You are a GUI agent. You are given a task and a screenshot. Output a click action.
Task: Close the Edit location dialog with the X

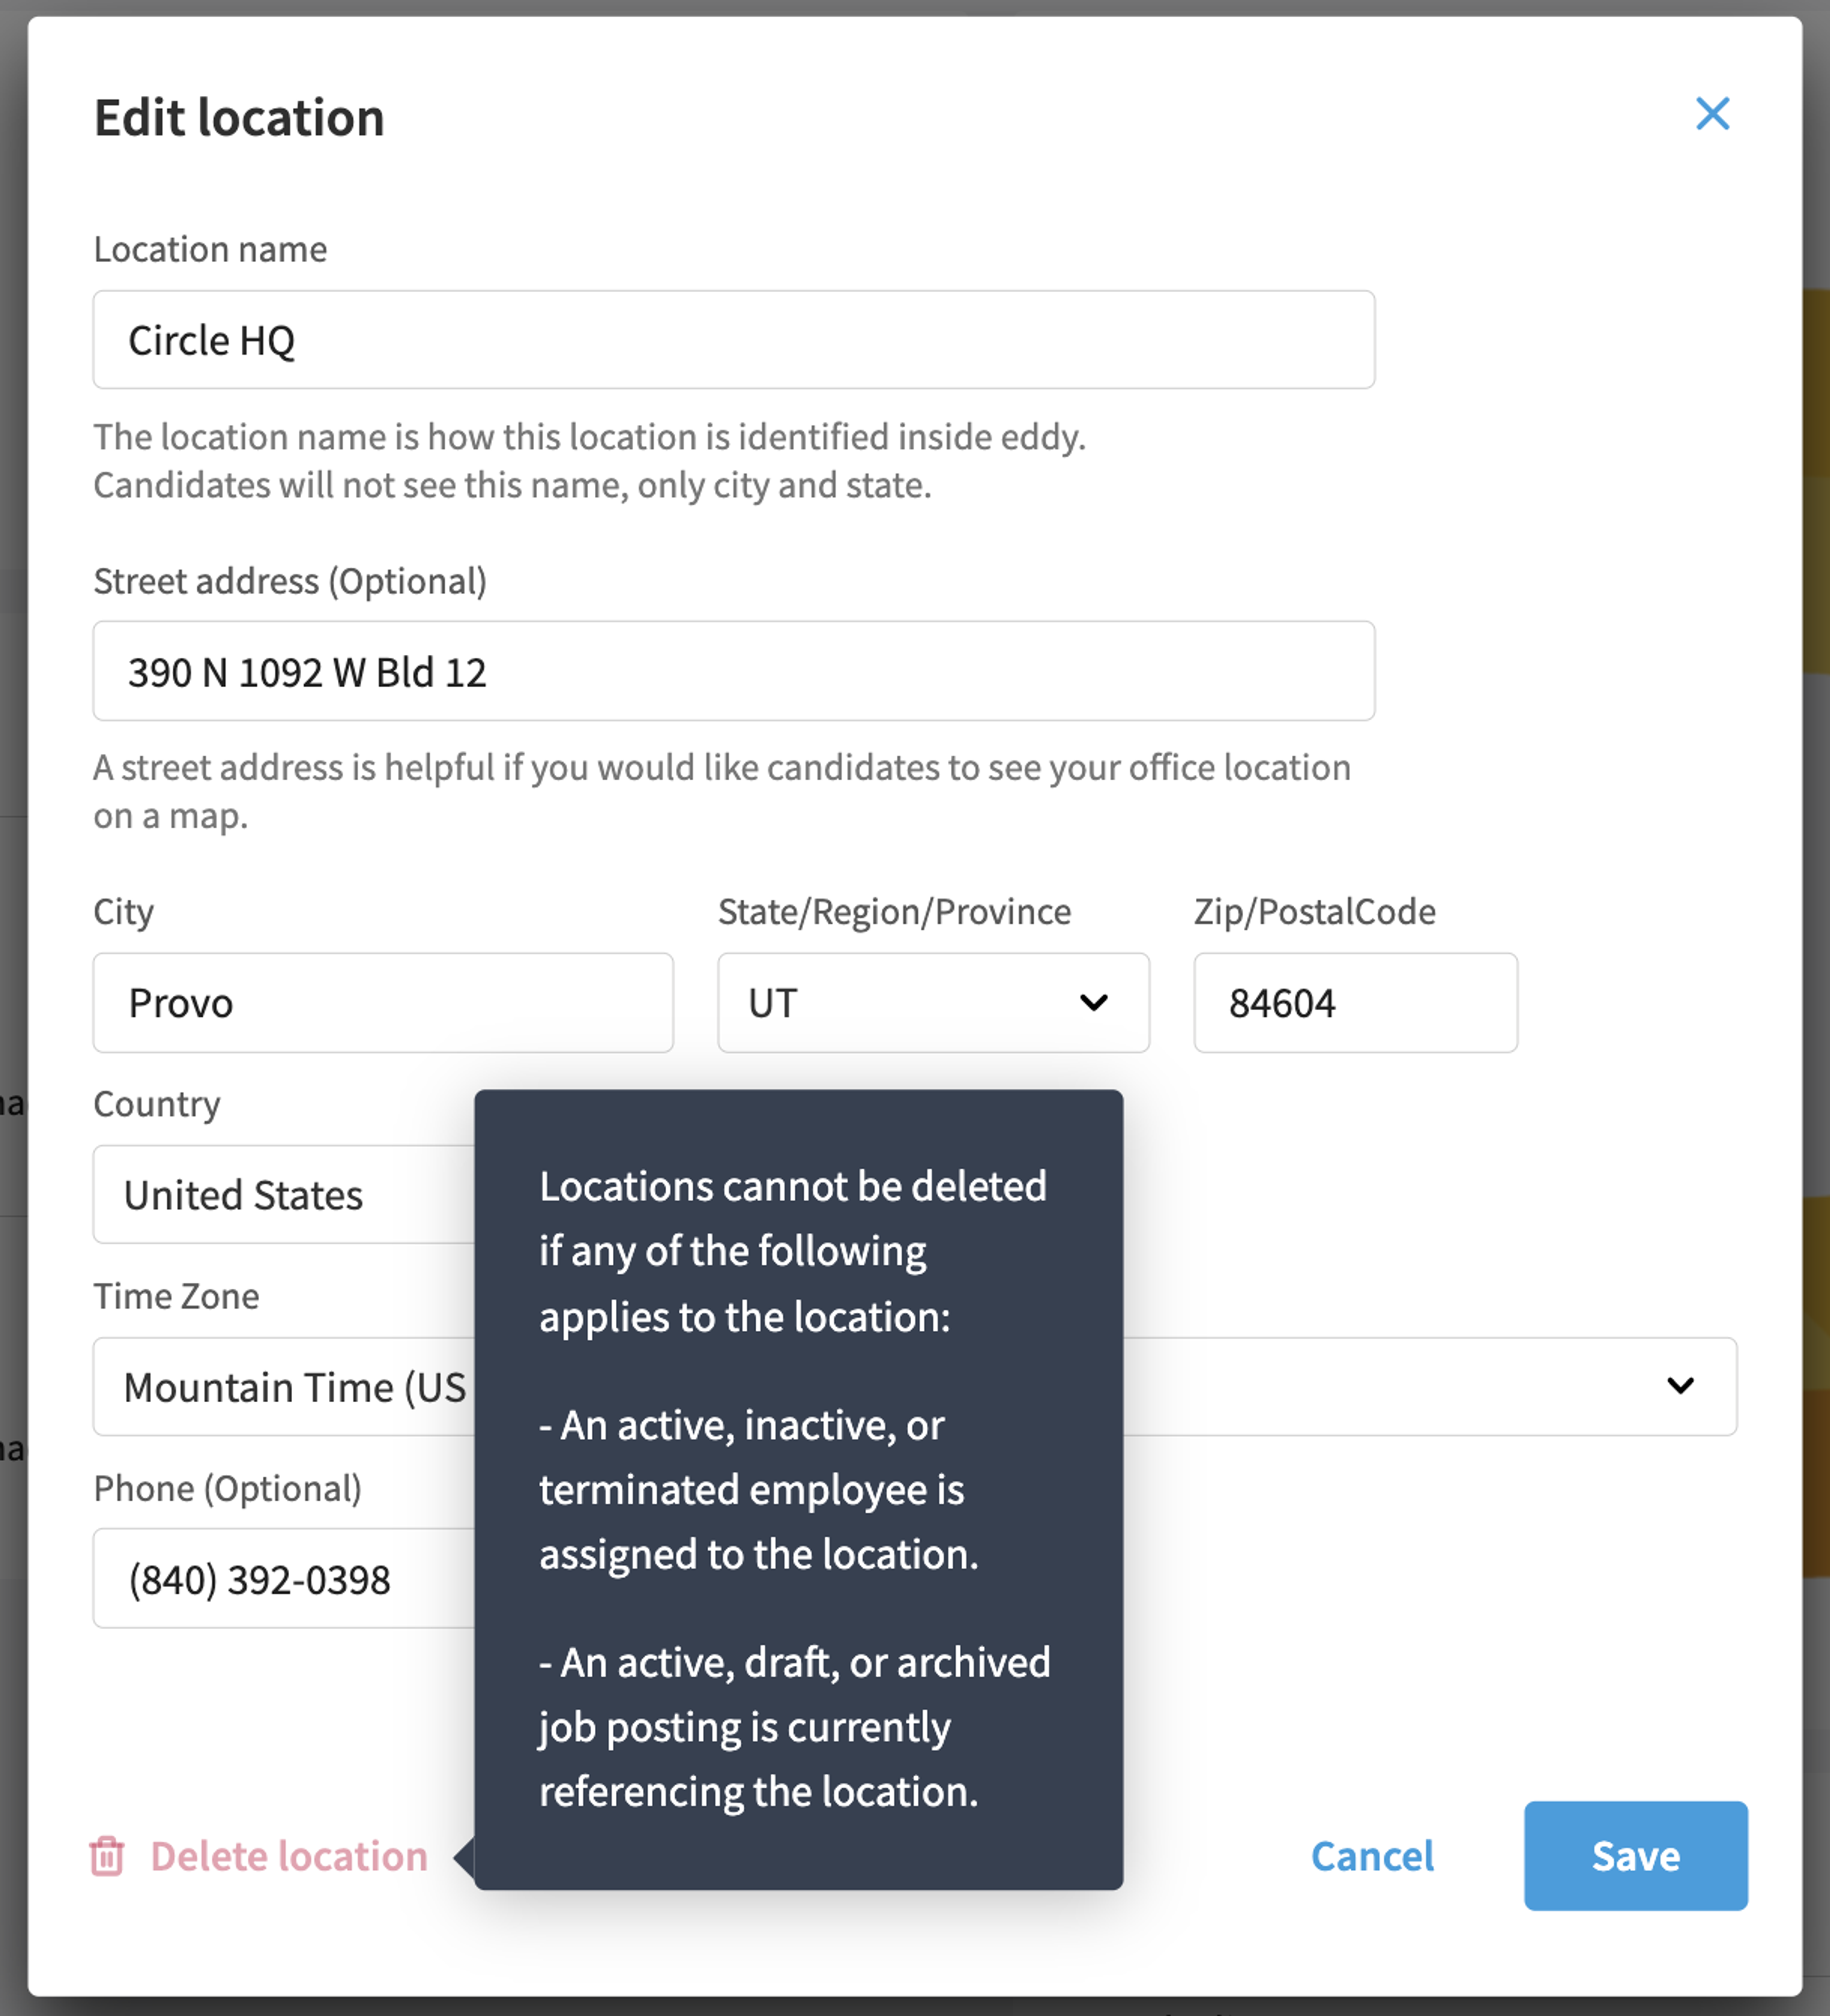(x=1712, y=114)
